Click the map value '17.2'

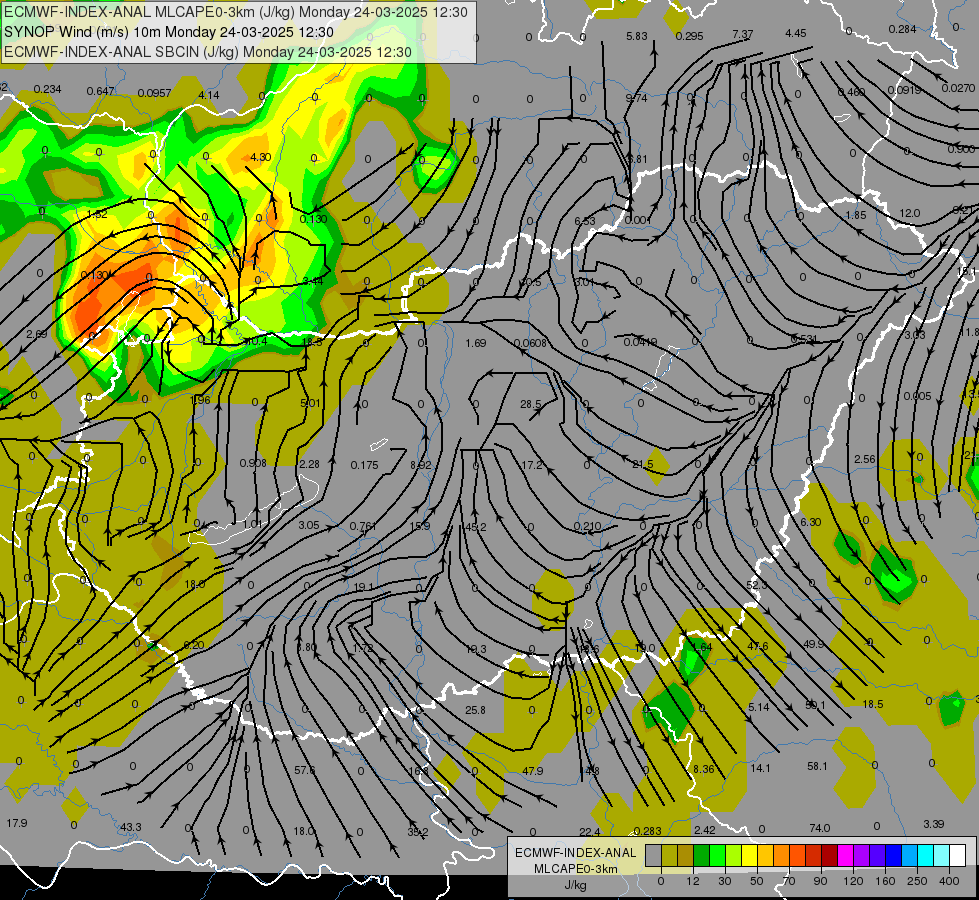point(531,465)
